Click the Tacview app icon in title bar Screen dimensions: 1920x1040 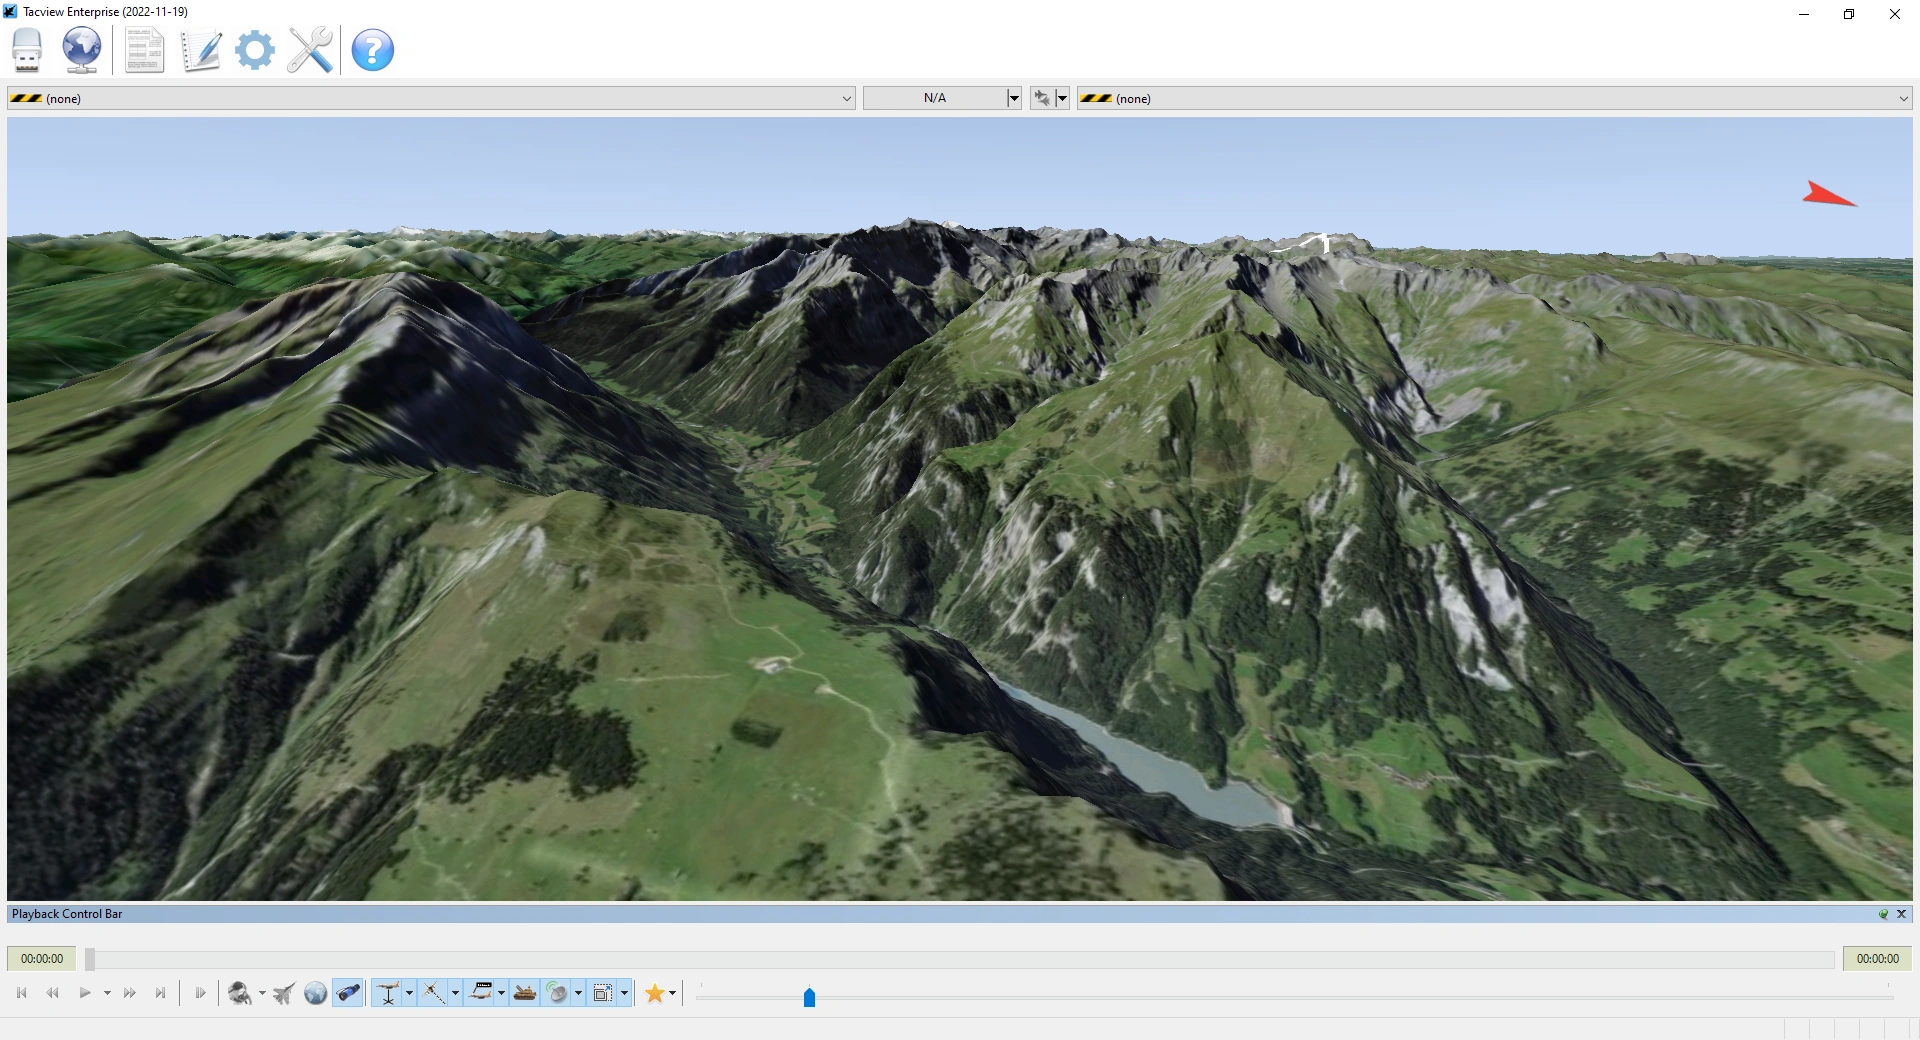[10, 12]
